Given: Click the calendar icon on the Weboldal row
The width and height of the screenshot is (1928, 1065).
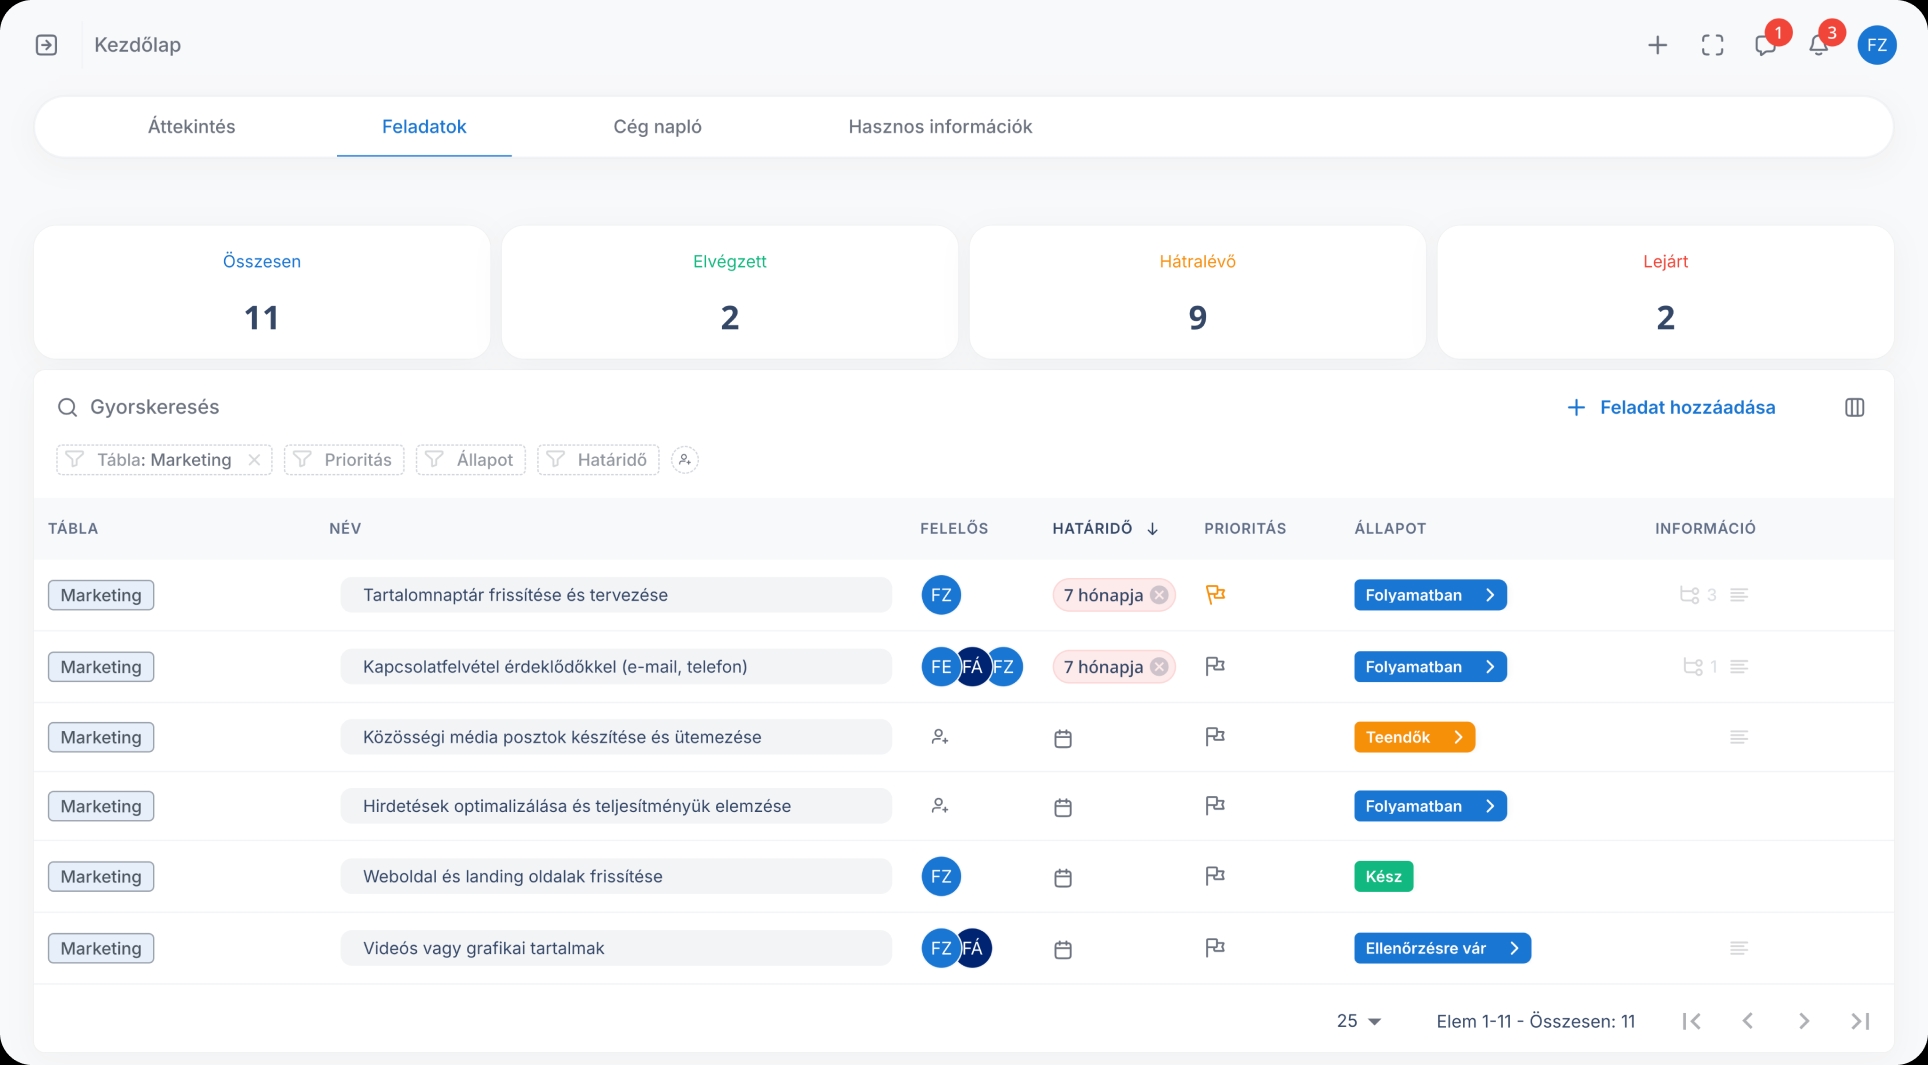Looking at the screenshot, I should pyautogui.click(x=1063, y=877).
